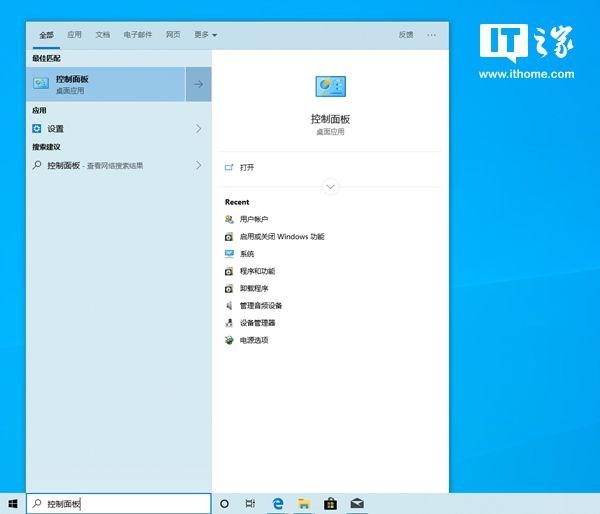
Task: Click the 电源选项 icon in Recent
Action: [x=229, y=340]
